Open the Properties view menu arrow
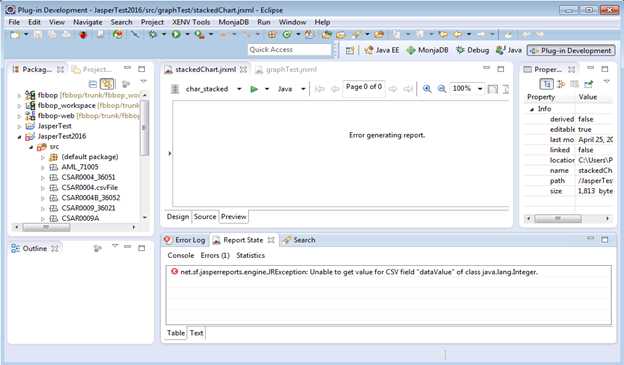The height and width of the screenshot is (365, 624). click(606, 82)
